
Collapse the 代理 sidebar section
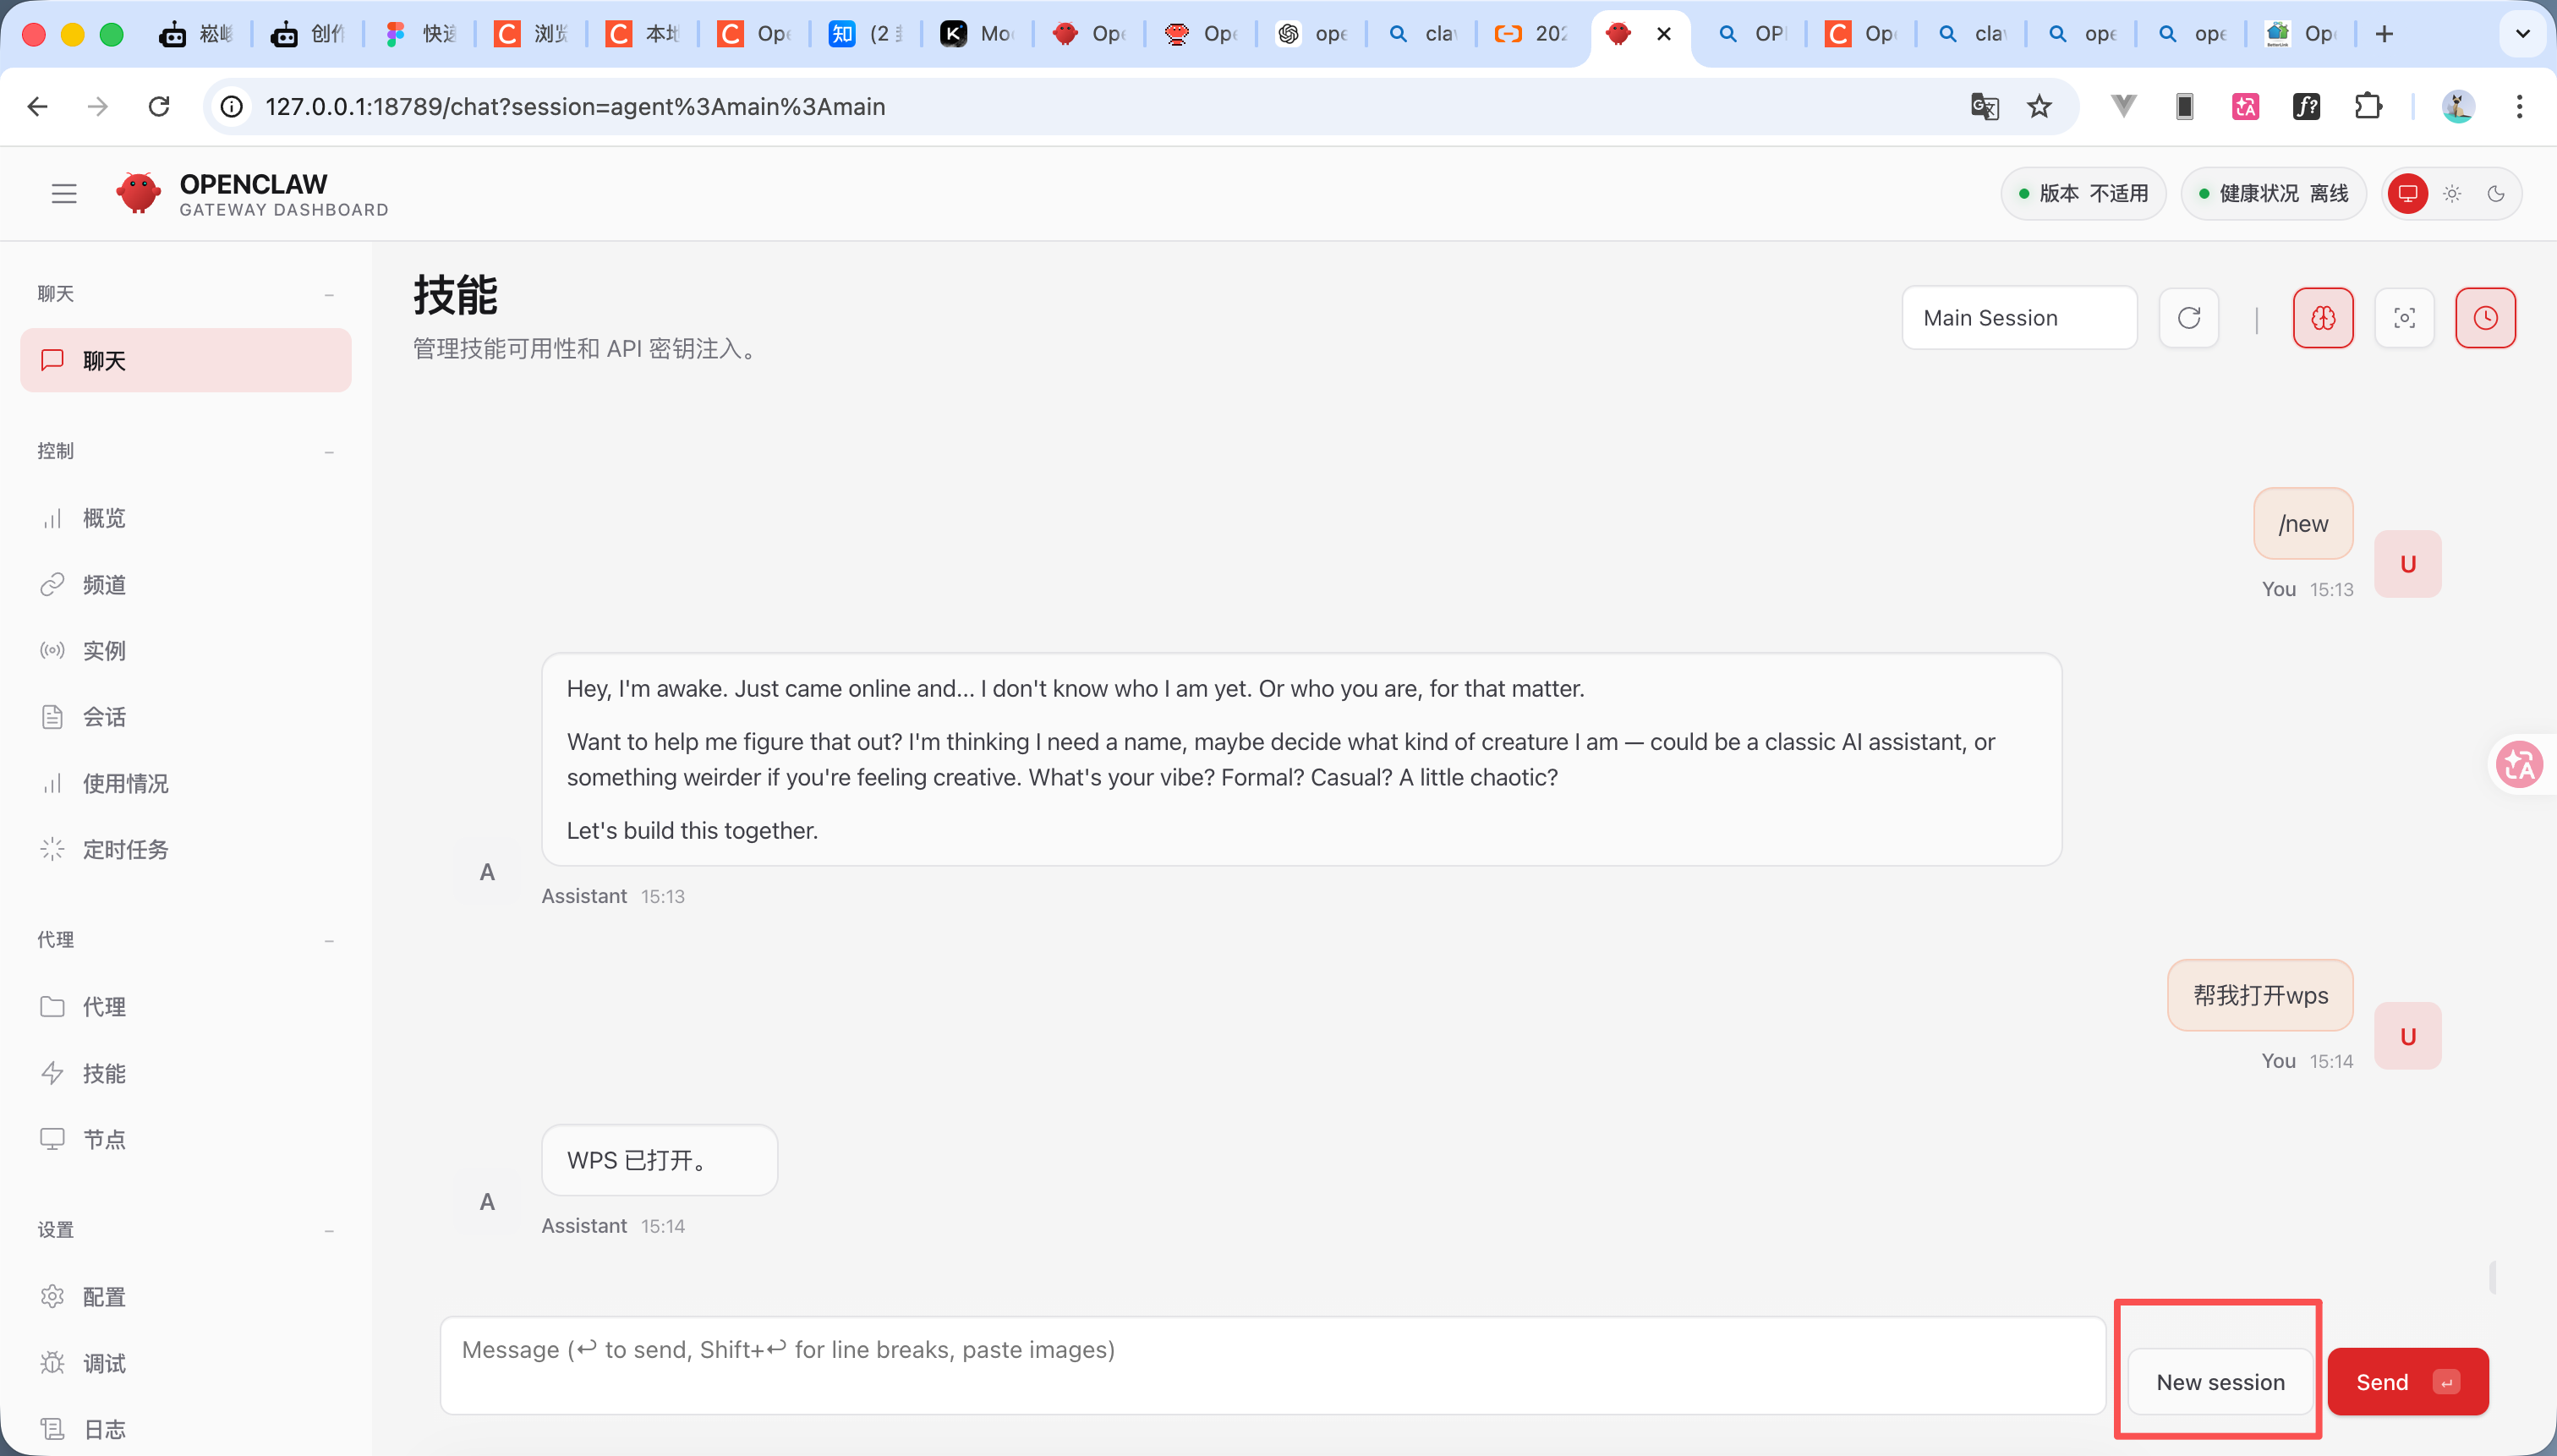pyautogui.click(x=329, y=941)
